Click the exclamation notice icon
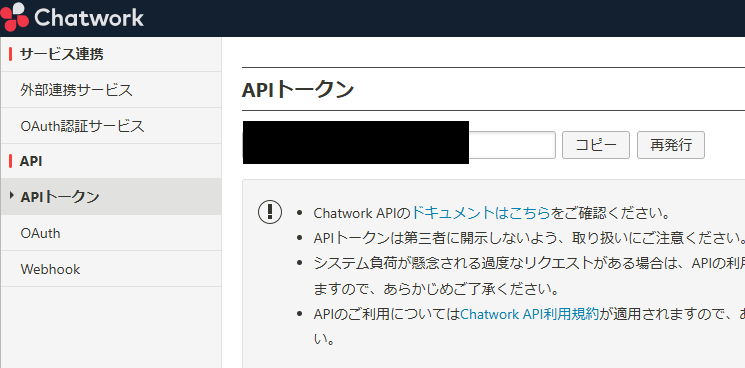 270,211
